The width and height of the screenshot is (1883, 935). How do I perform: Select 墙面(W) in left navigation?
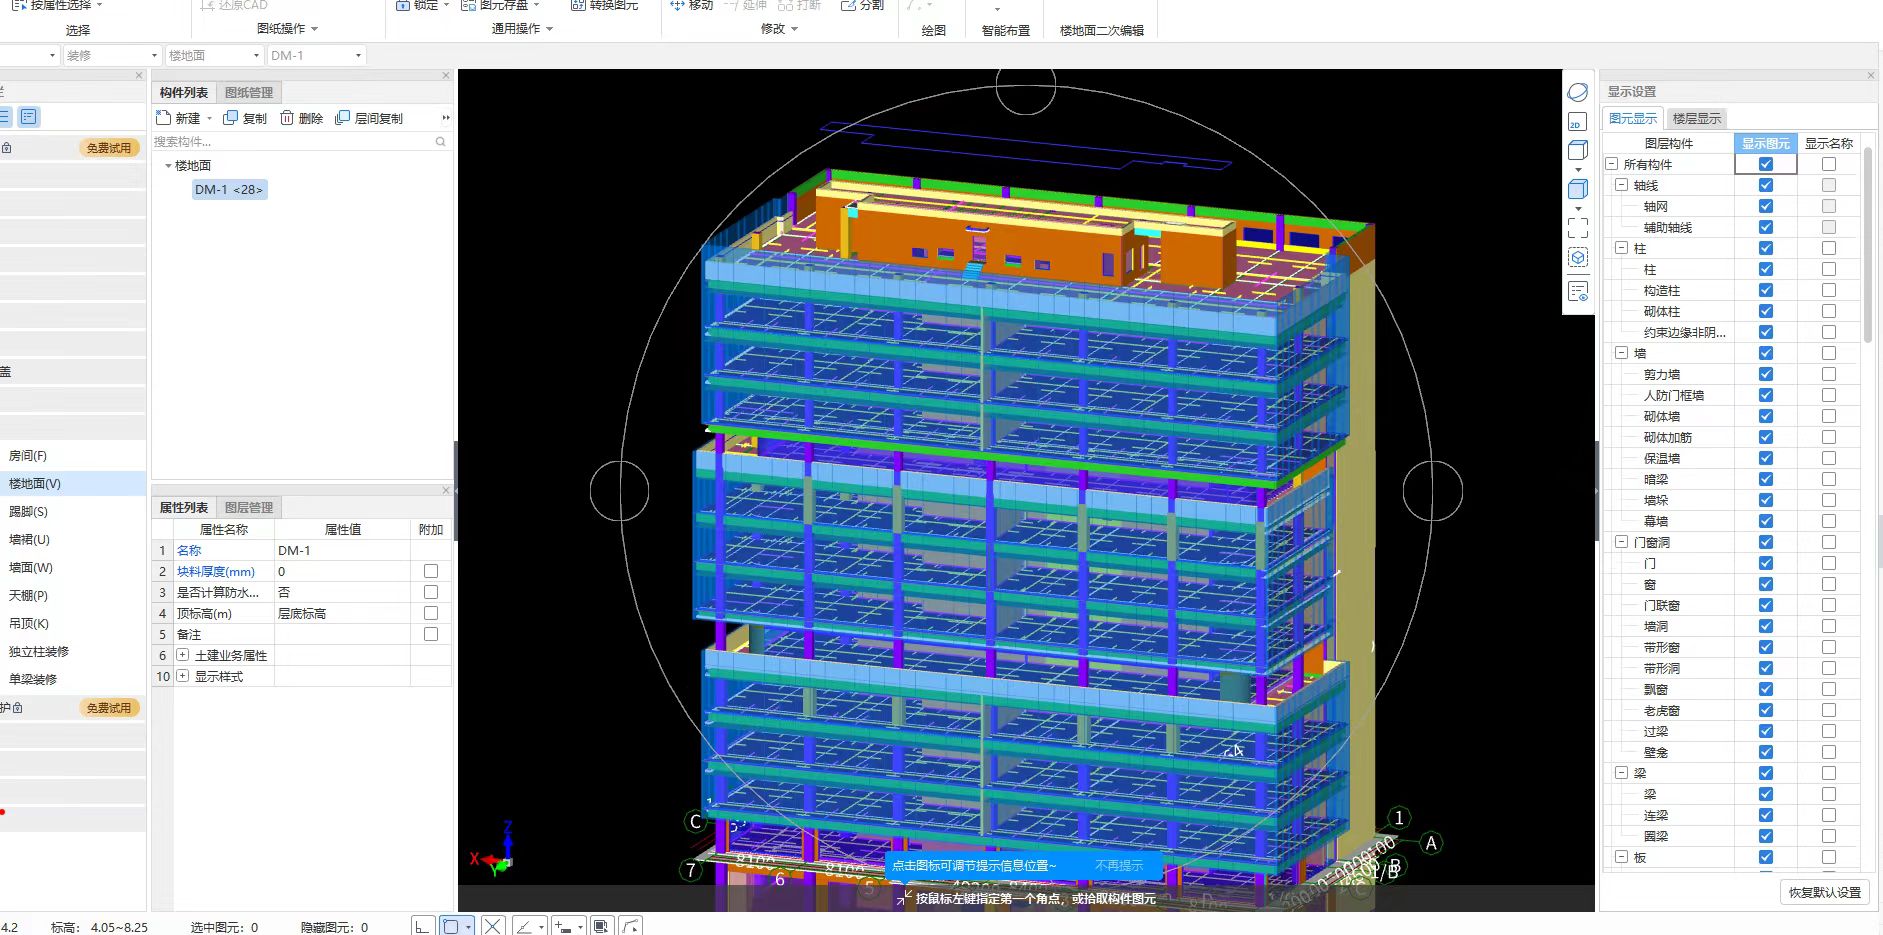[x=31, y=567]
